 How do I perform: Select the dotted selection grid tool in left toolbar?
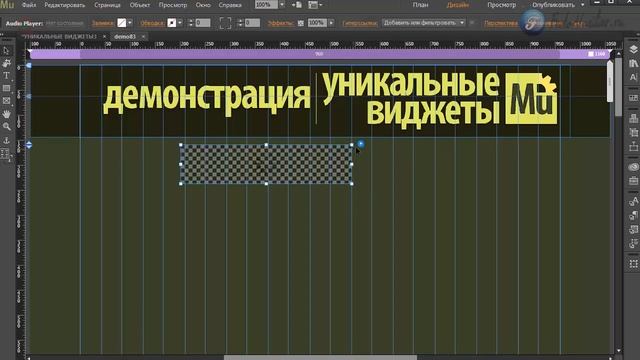point(5,153)
